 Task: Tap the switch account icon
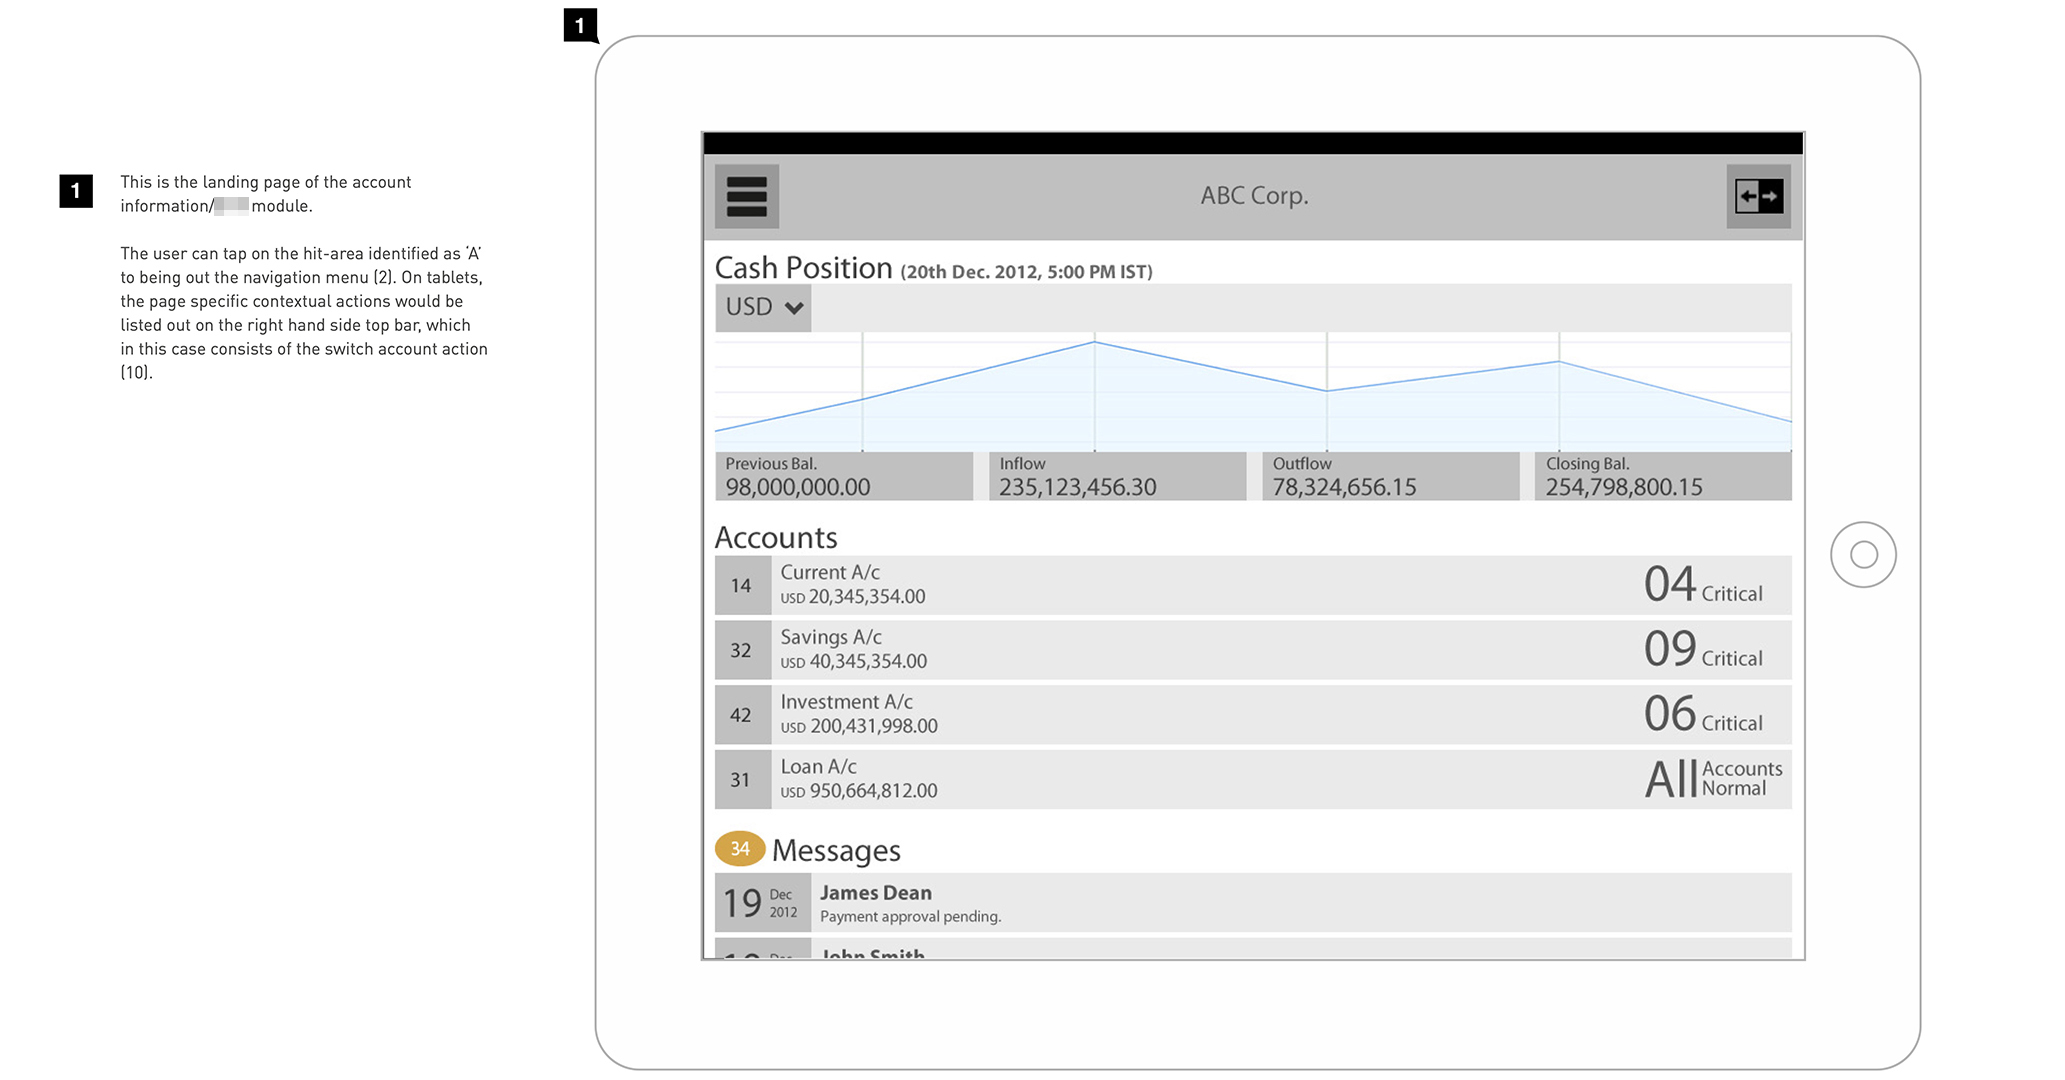1758,197
